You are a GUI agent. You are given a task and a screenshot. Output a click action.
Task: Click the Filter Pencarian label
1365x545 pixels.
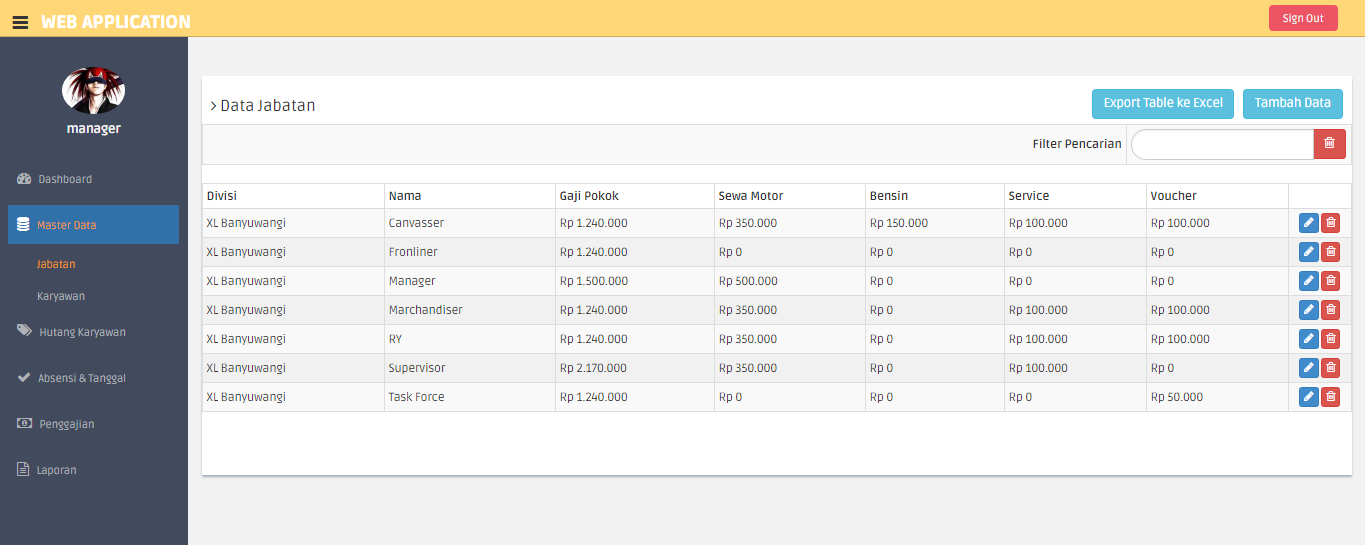[1077, 144]
